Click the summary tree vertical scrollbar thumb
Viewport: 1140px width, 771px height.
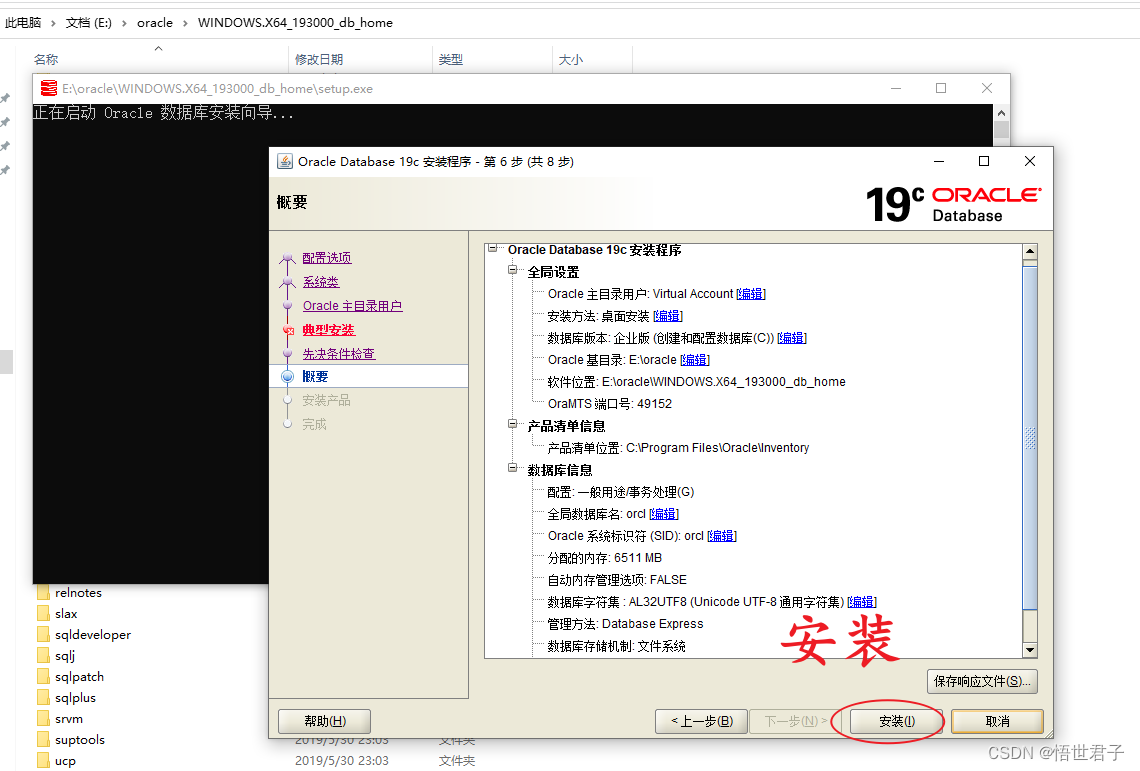coord(1029,436)
